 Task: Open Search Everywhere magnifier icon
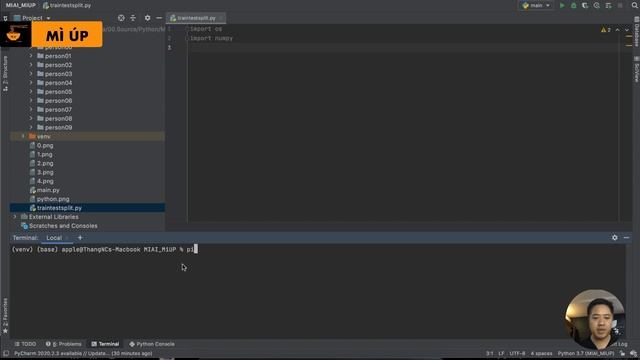click(635, 6)
